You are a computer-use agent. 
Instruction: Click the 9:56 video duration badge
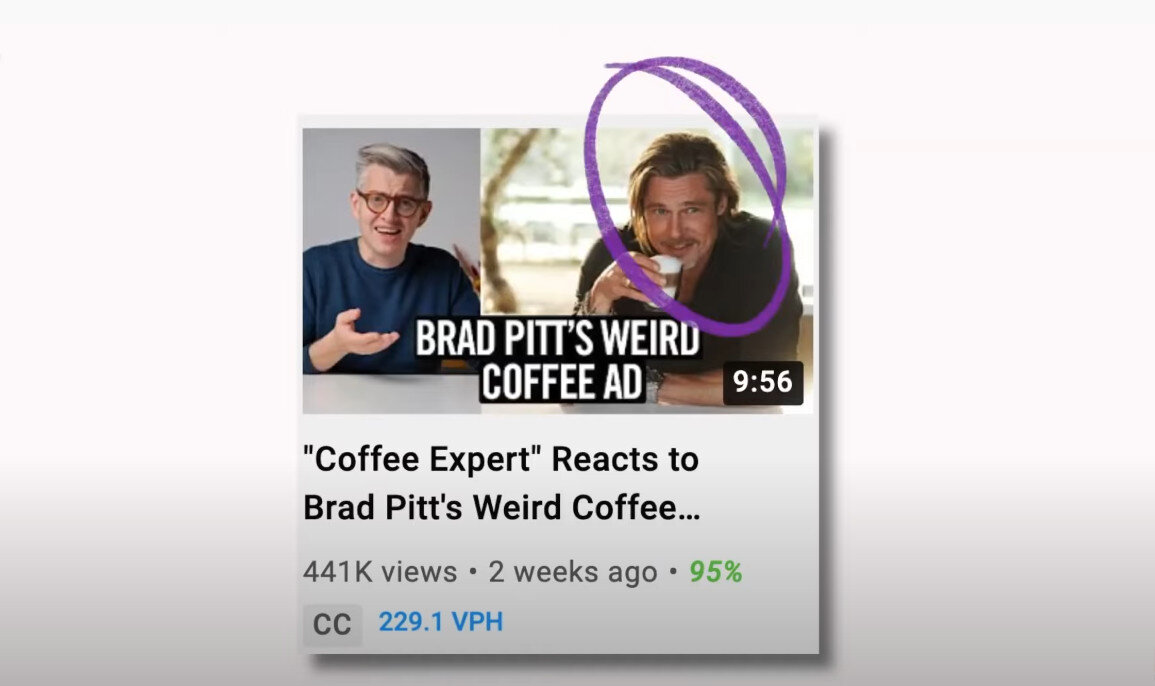tap(762, 382)
